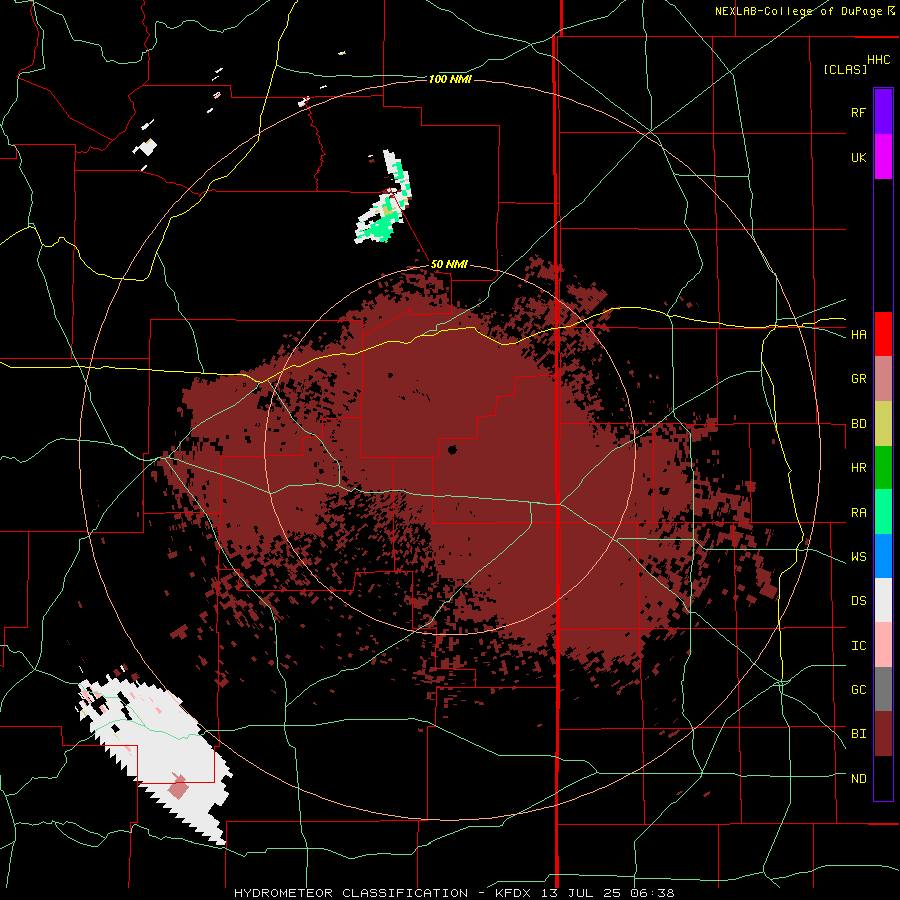Viewport: 900px width, 900px height.
Task: Click the RF legend label
Action: click(858, 112)
